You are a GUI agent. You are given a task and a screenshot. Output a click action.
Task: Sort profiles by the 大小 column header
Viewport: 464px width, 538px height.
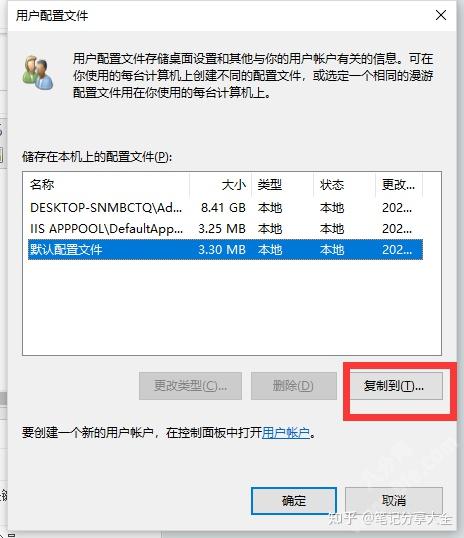[220, 185]
